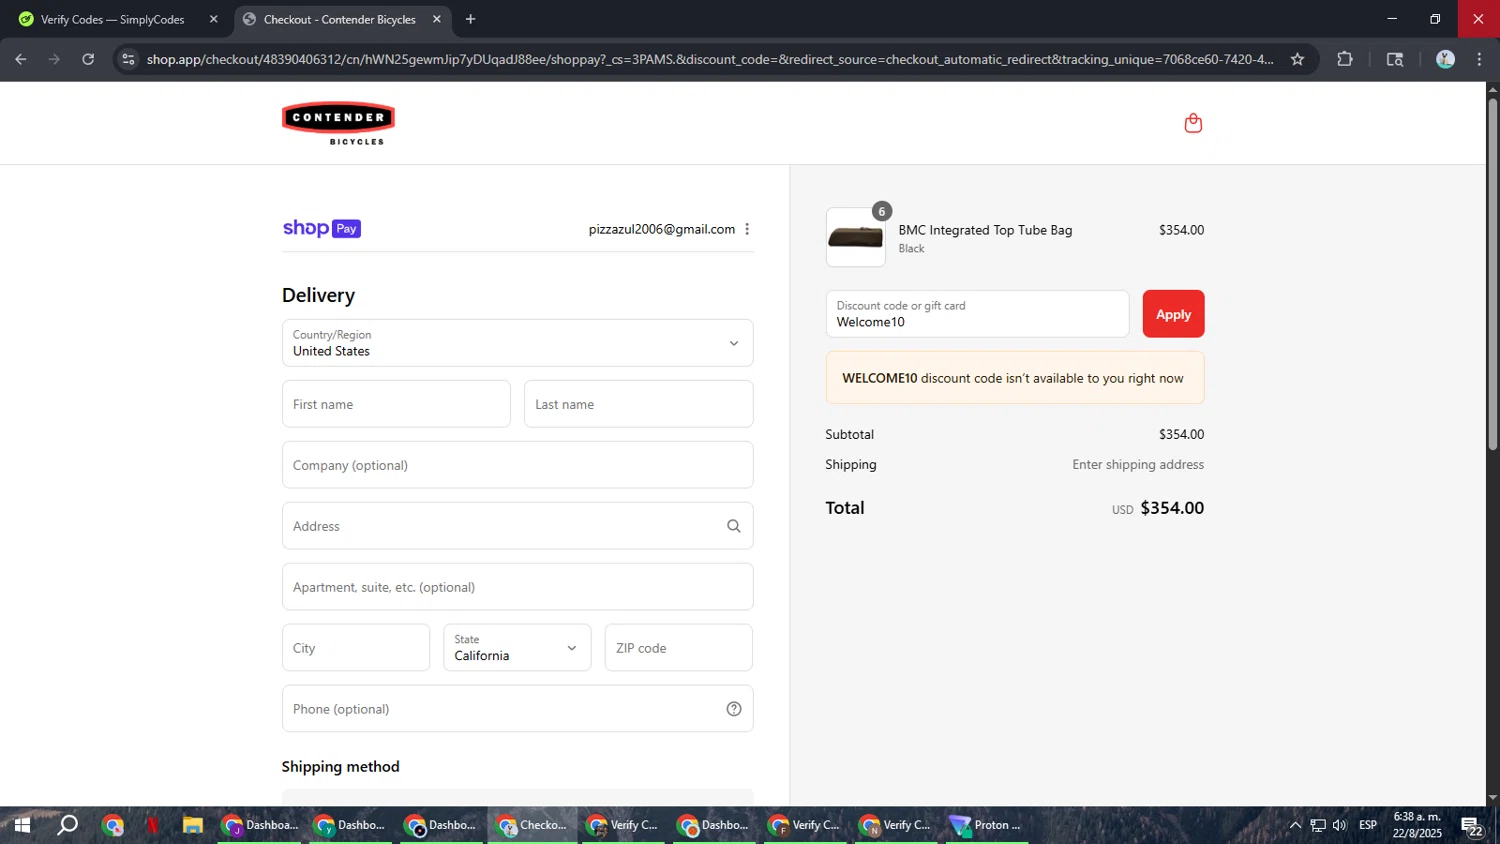
Task: Open the ESP language indicator in the system tray
Action: [x=1368, y=825]
